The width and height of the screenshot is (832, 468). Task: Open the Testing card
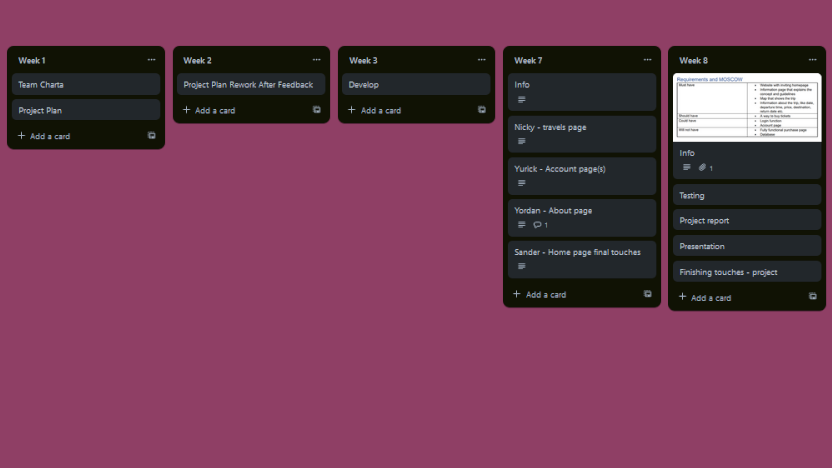(x=747, y=195)
